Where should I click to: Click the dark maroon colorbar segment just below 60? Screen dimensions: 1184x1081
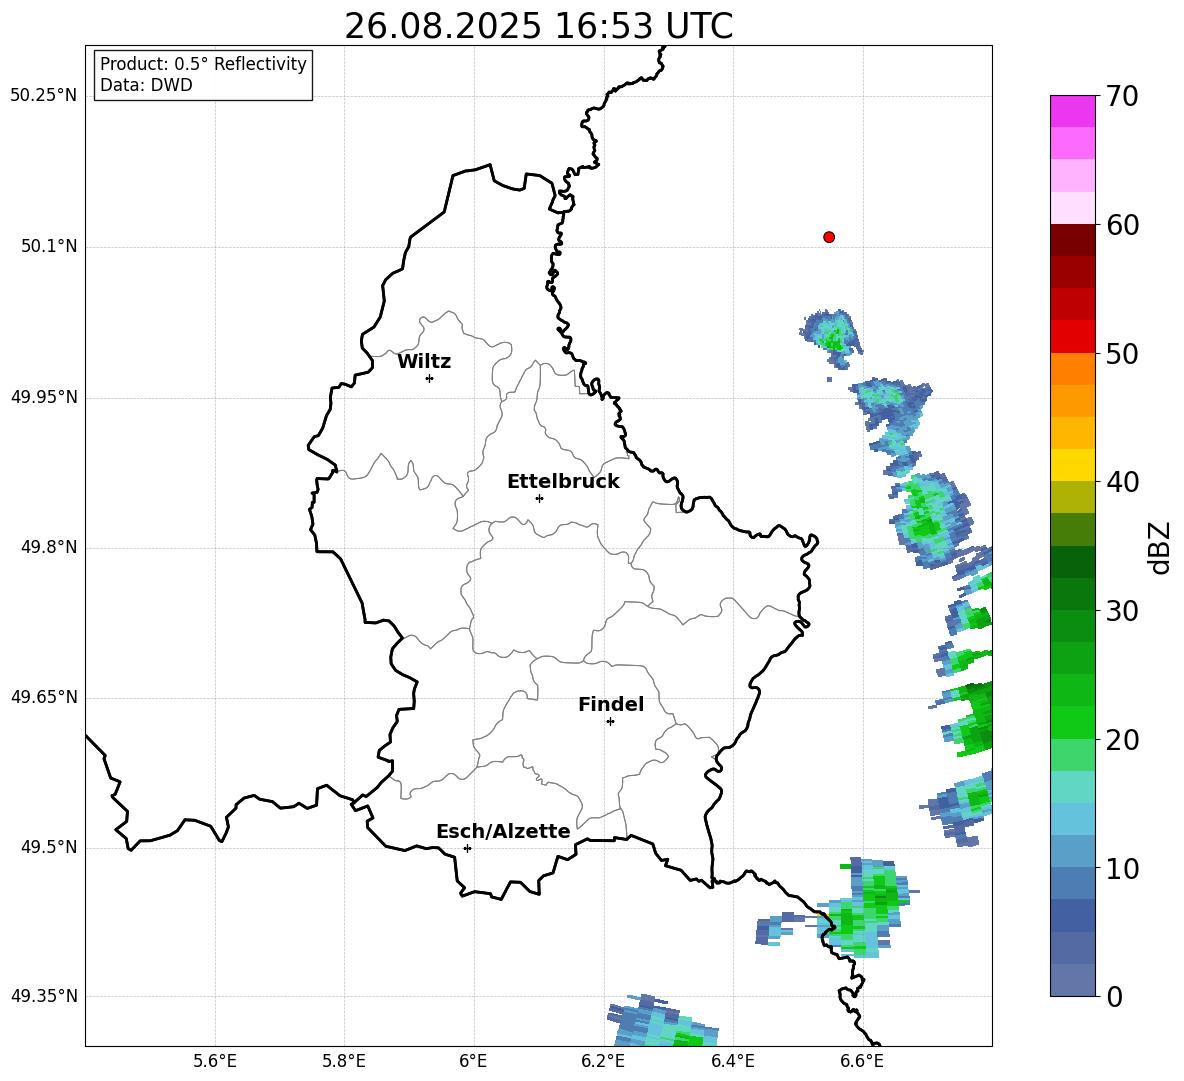(1072, 239)
